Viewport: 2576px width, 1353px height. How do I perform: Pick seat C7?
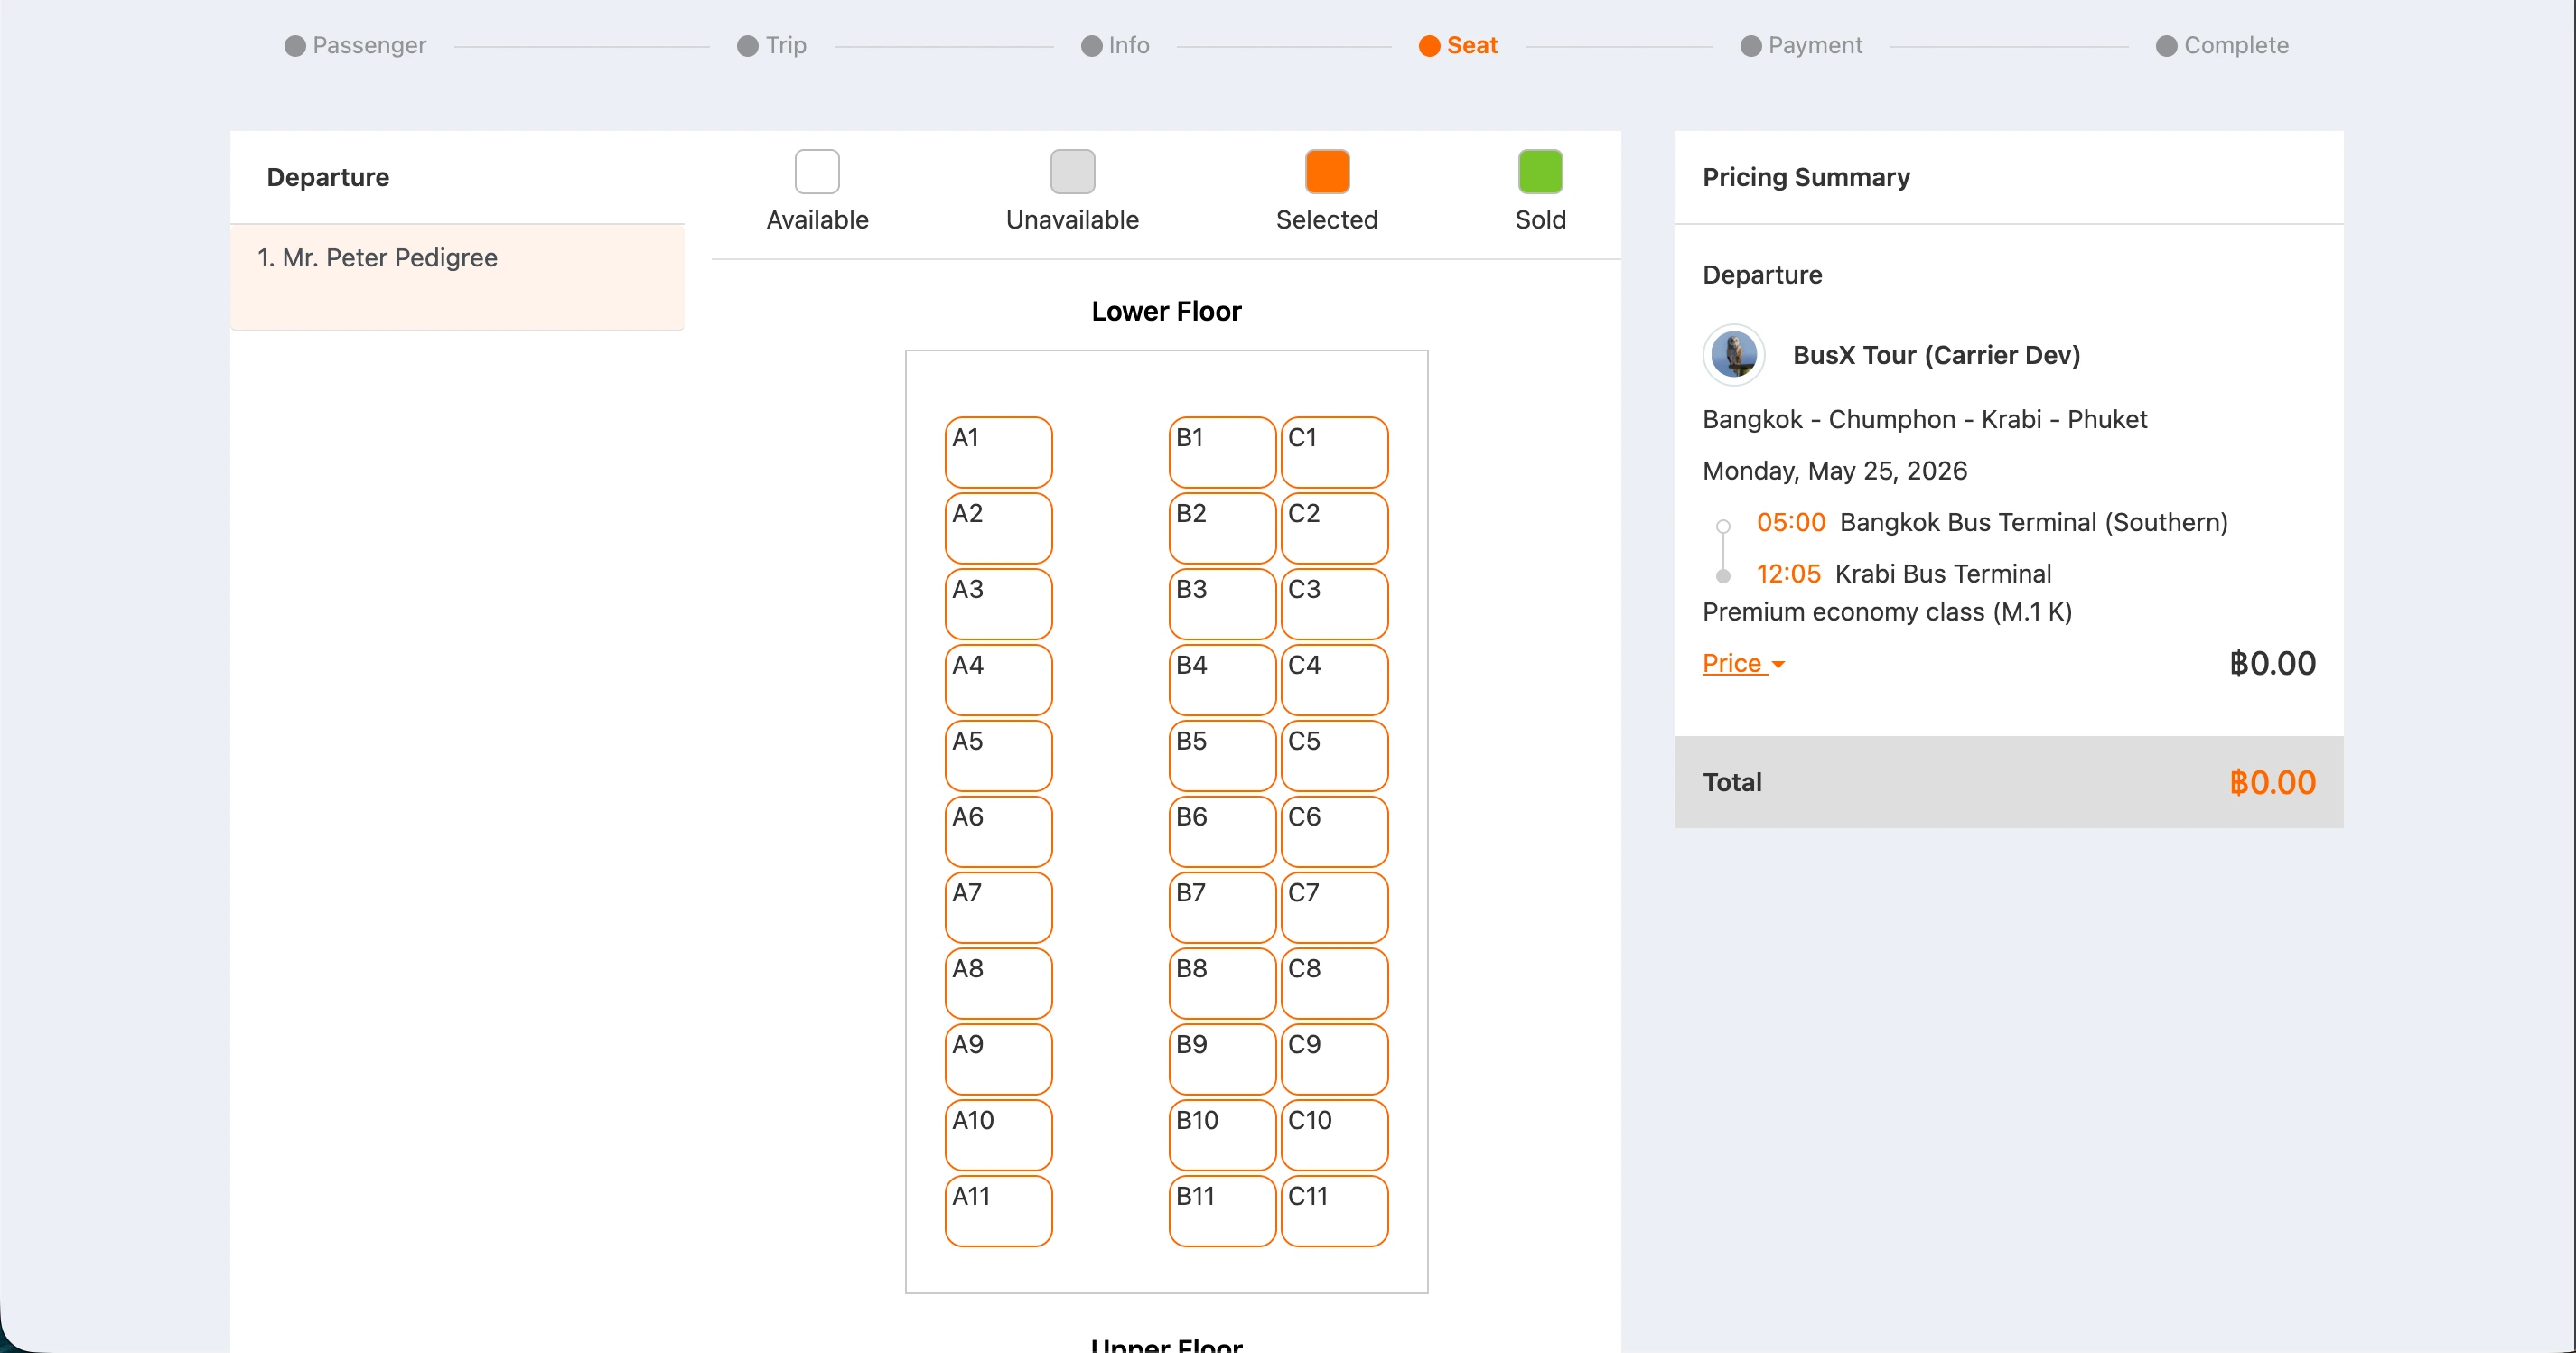click(1334, 908)
